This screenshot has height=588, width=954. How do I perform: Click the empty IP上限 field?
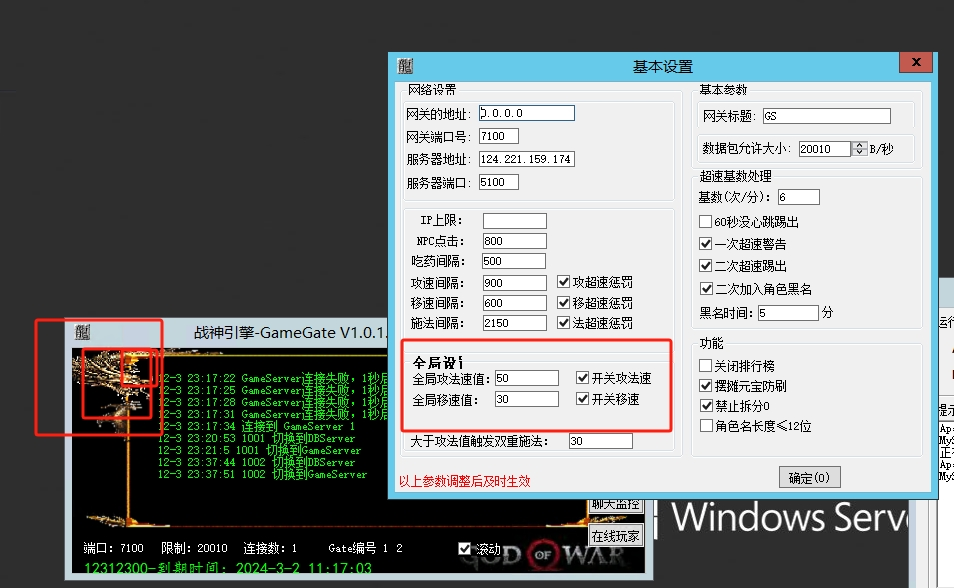click(514, 221)
